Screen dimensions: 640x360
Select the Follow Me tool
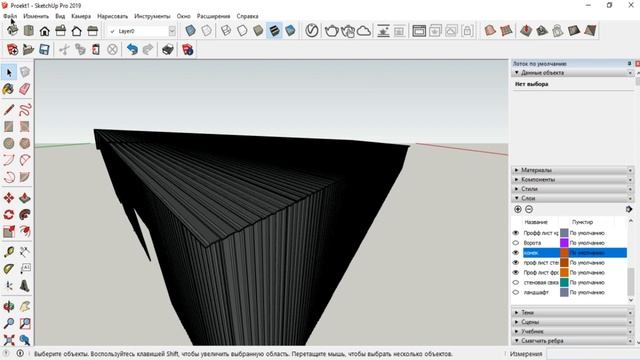coord(25,215)
